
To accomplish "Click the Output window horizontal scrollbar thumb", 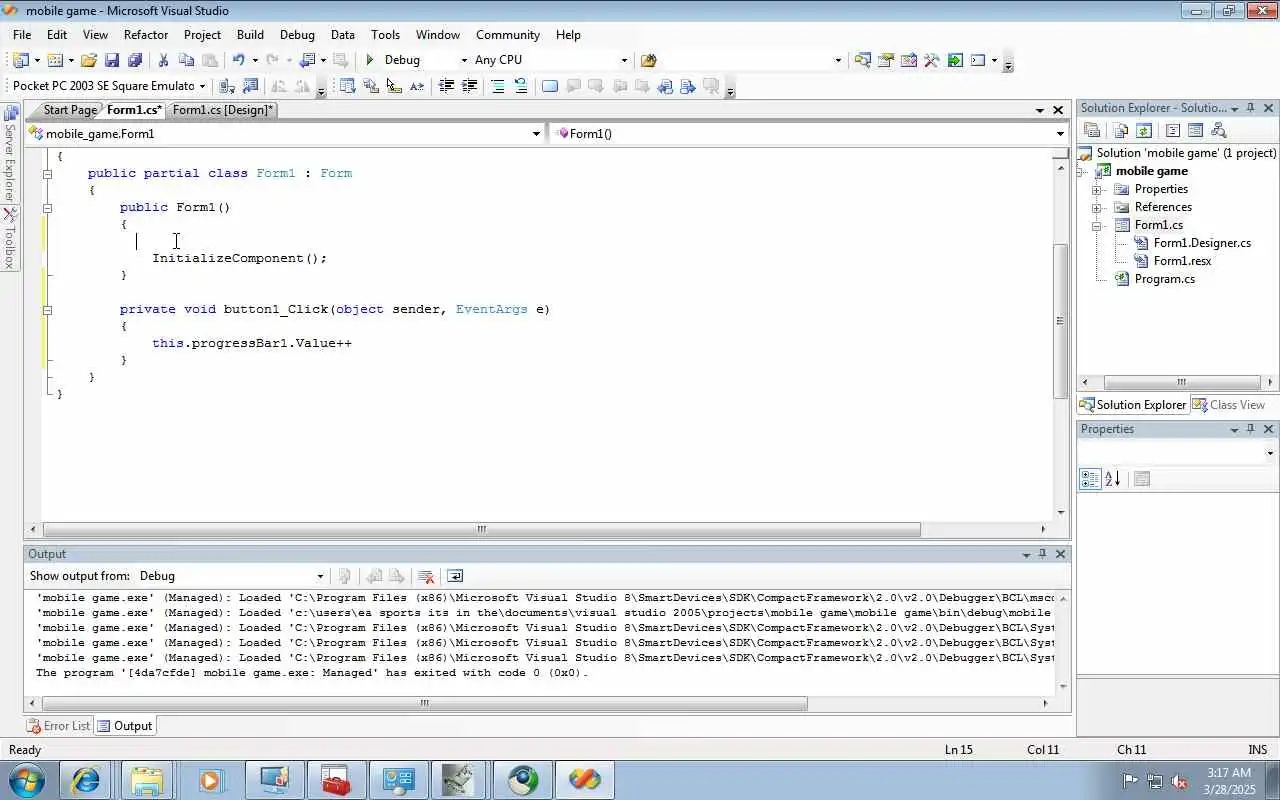I will pos(425,703).
